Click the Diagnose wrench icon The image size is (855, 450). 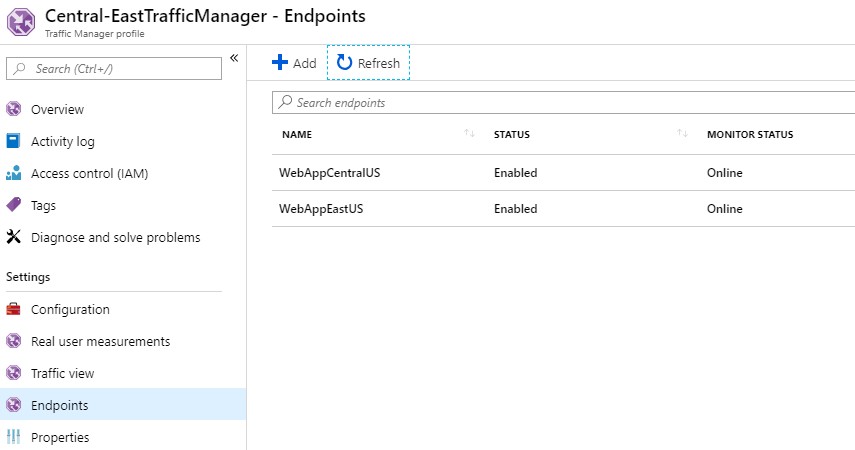click(14, 237)
